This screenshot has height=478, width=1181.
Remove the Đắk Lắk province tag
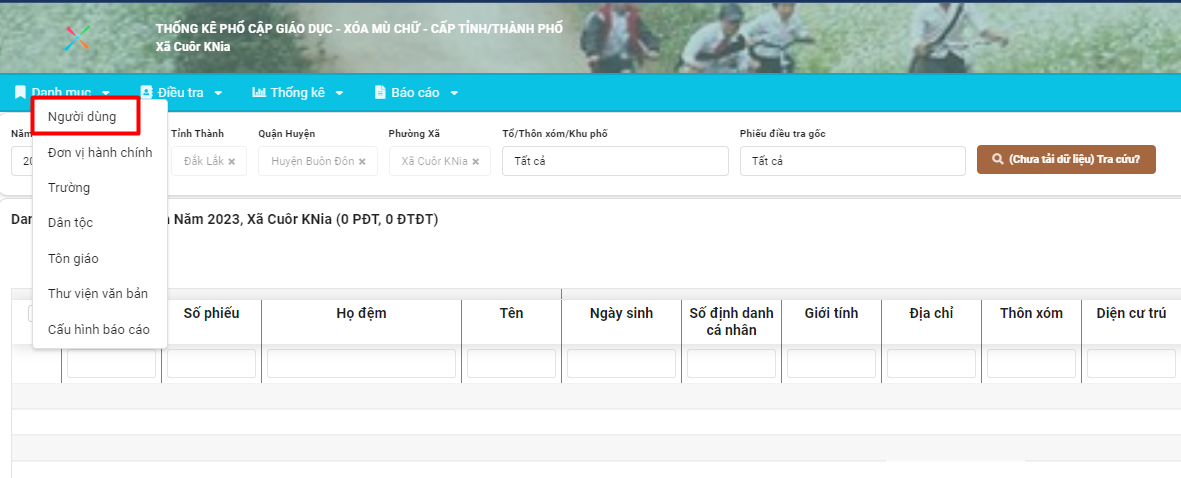pyautogui.click(x=232, y=161)
